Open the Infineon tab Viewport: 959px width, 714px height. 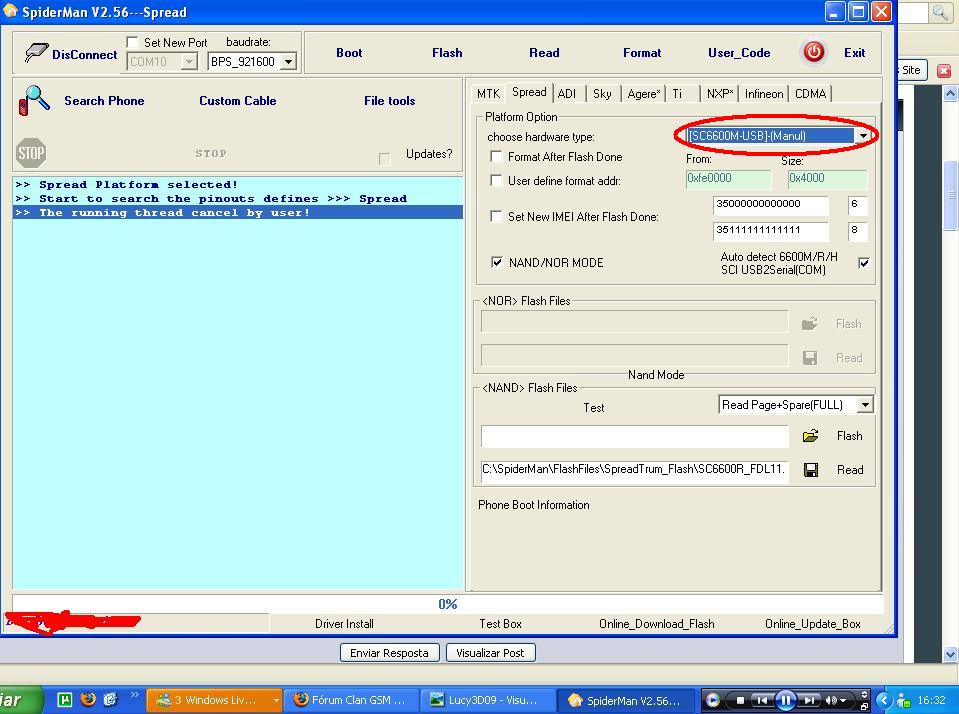pyautogui.click(x=764, y=94)
